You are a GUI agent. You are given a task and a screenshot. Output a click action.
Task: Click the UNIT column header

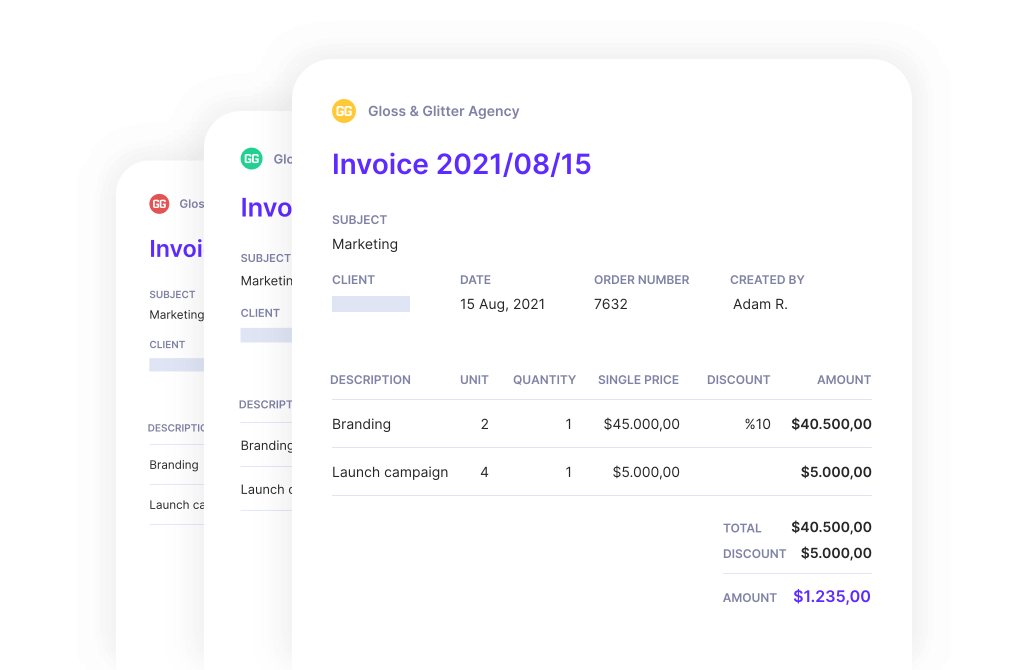[x=474, y=380]
